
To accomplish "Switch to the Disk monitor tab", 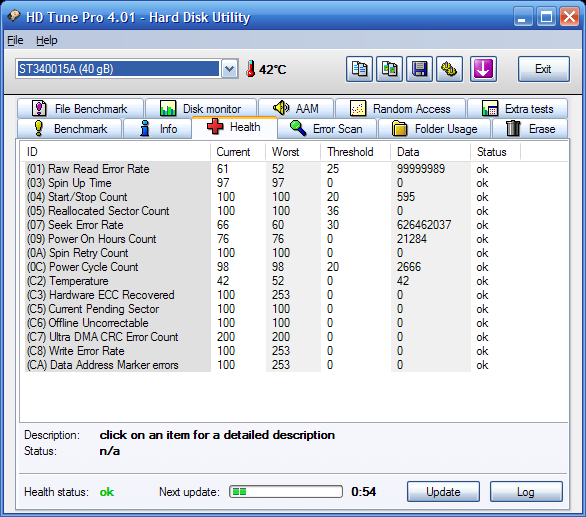I will [201, 109].
